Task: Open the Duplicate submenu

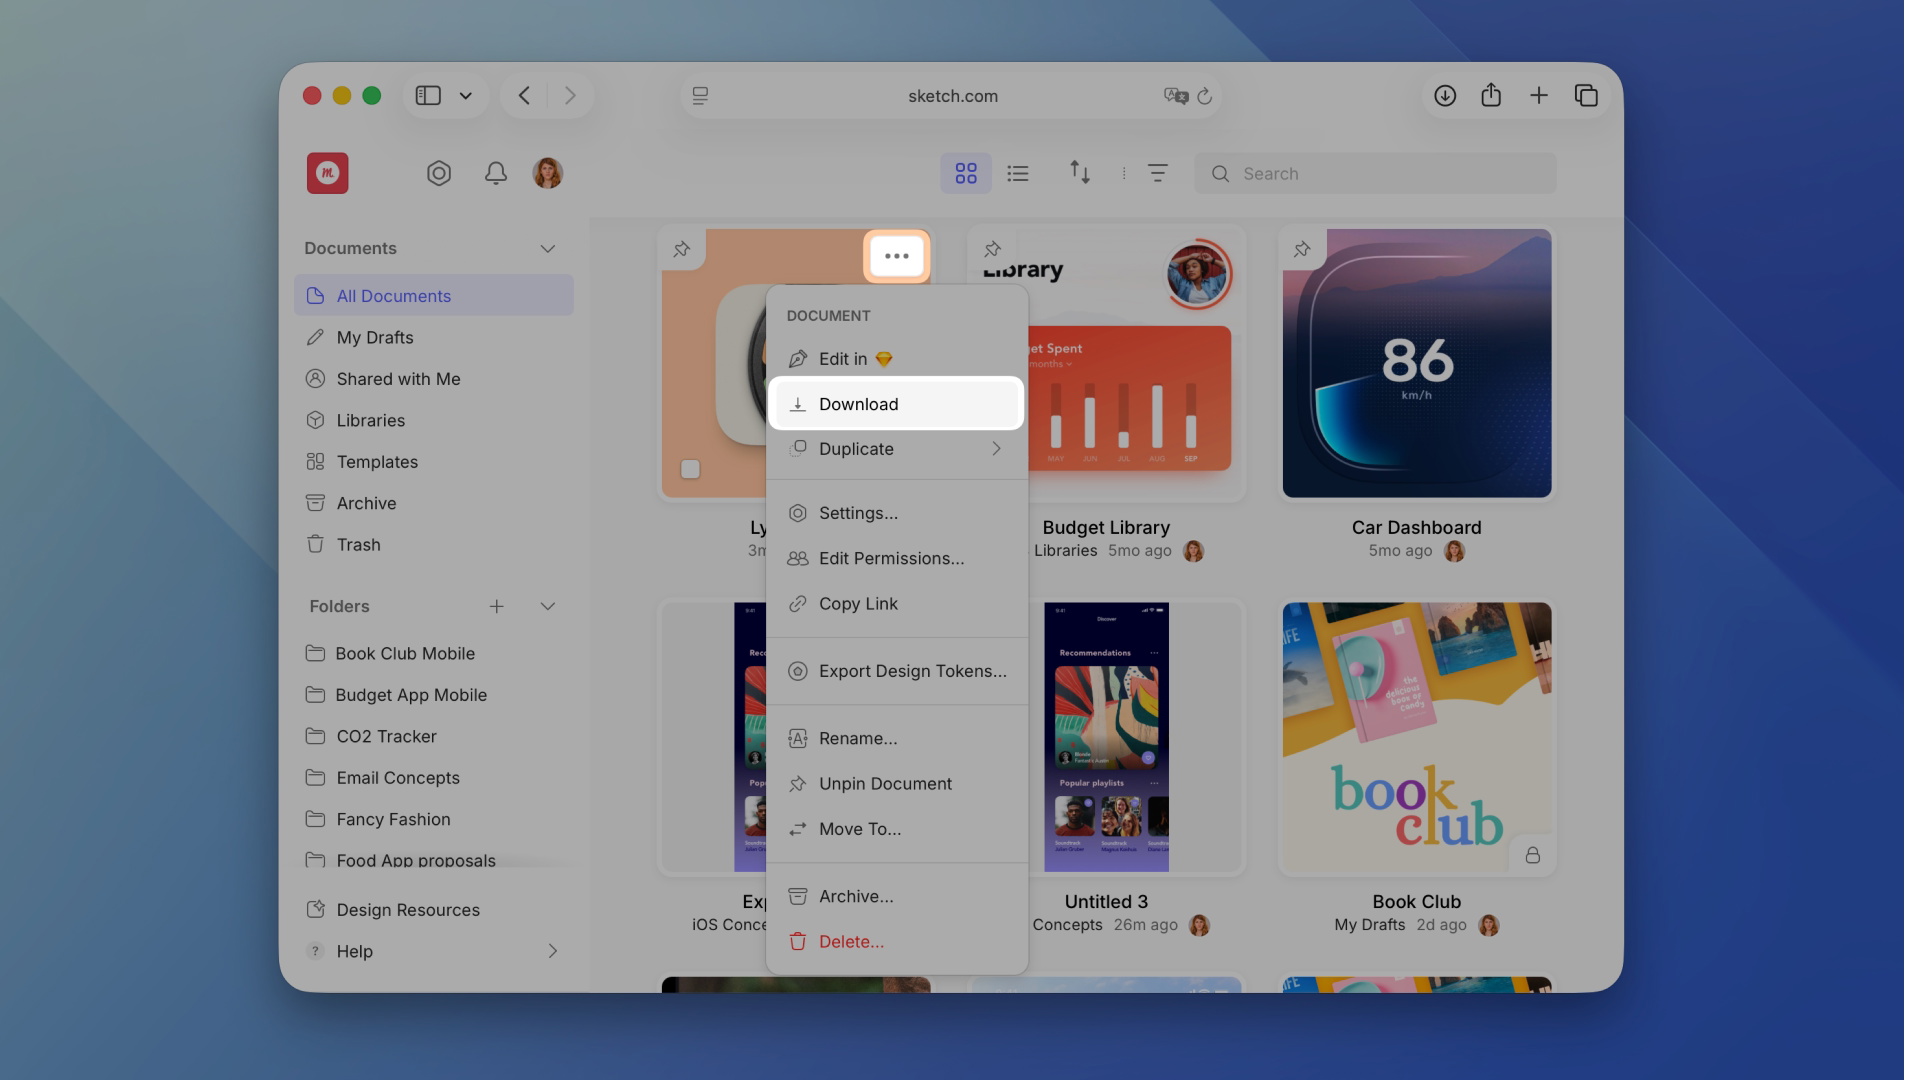Action: [x=897, y=449]
